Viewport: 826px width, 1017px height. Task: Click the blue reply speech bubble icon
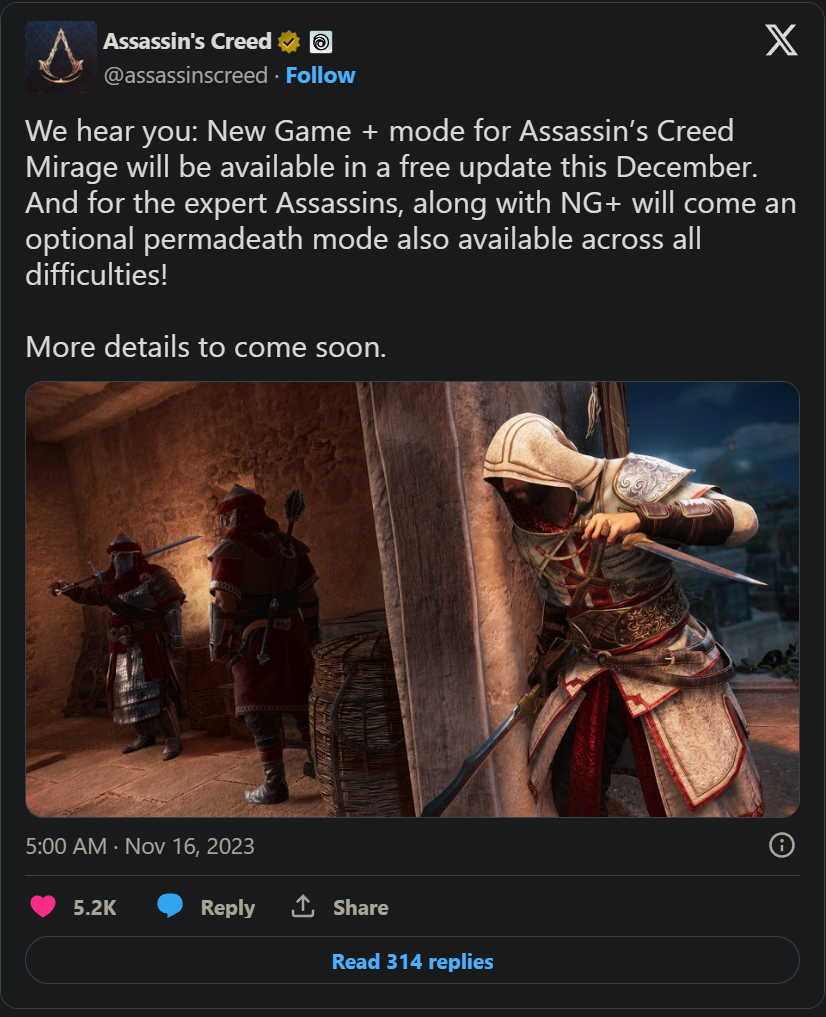[x=170, y=905]
